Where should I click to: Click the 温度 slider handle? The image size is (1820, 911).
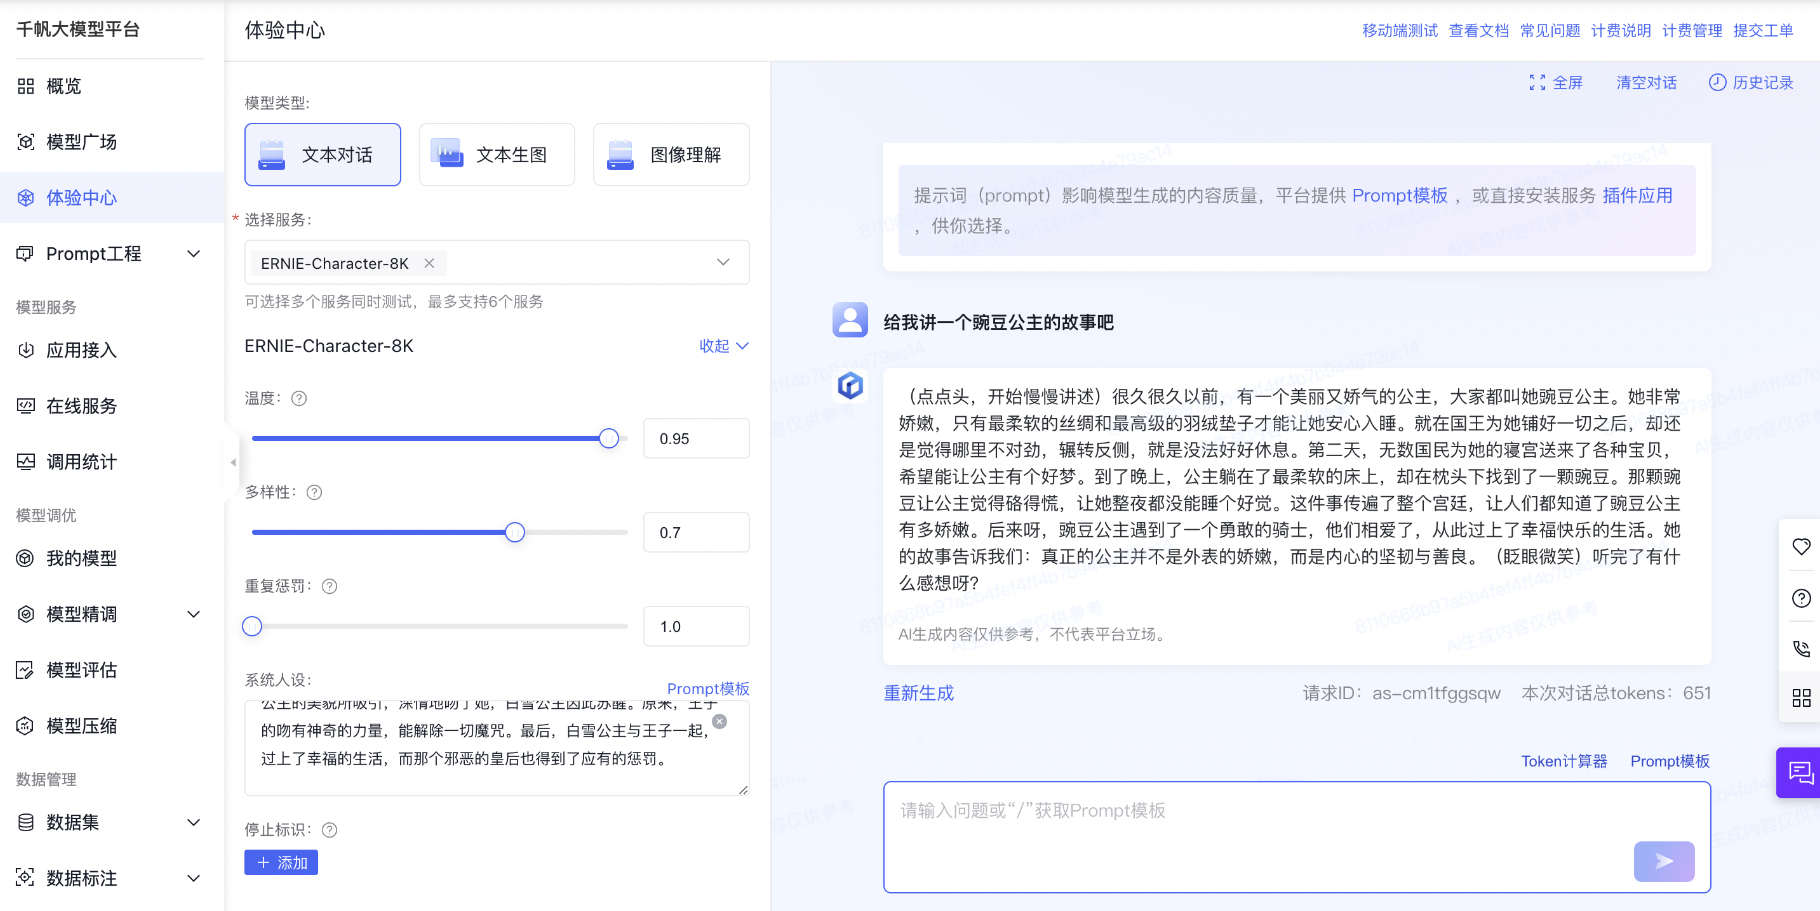tap(609, 438)
